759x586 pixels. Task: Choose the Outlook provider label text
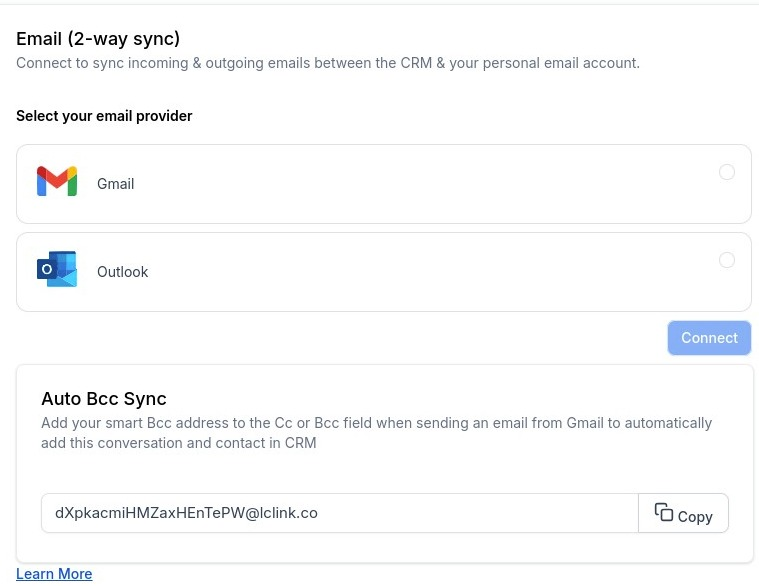pos(122,272)
